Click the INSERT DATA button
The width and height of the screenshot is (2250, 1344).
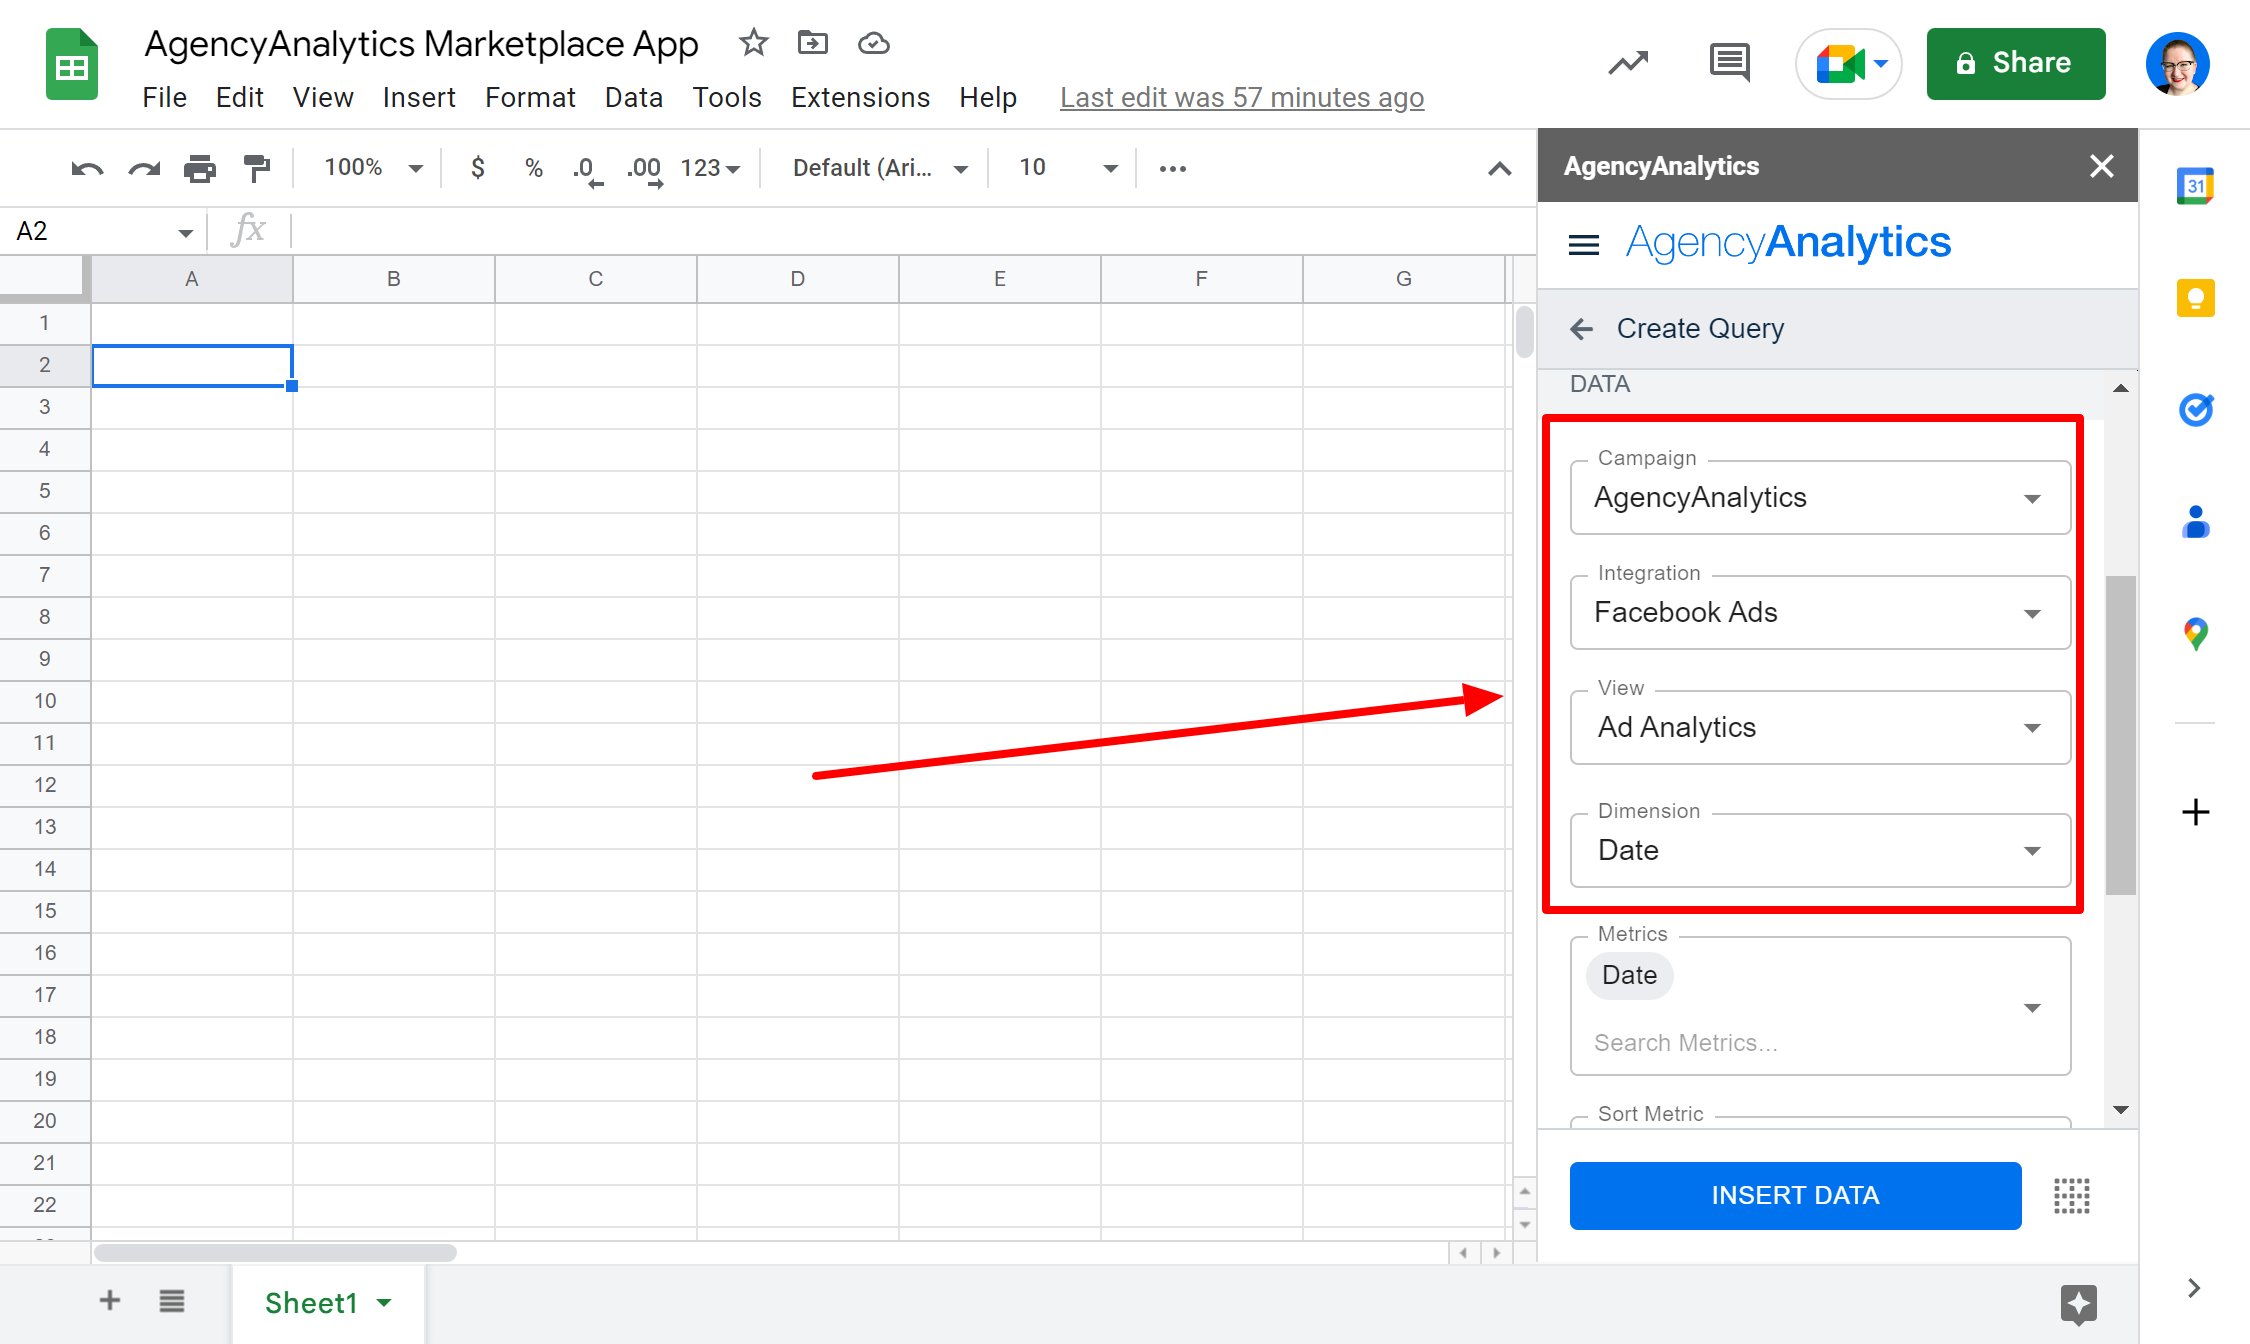tap(1794, 1194)
